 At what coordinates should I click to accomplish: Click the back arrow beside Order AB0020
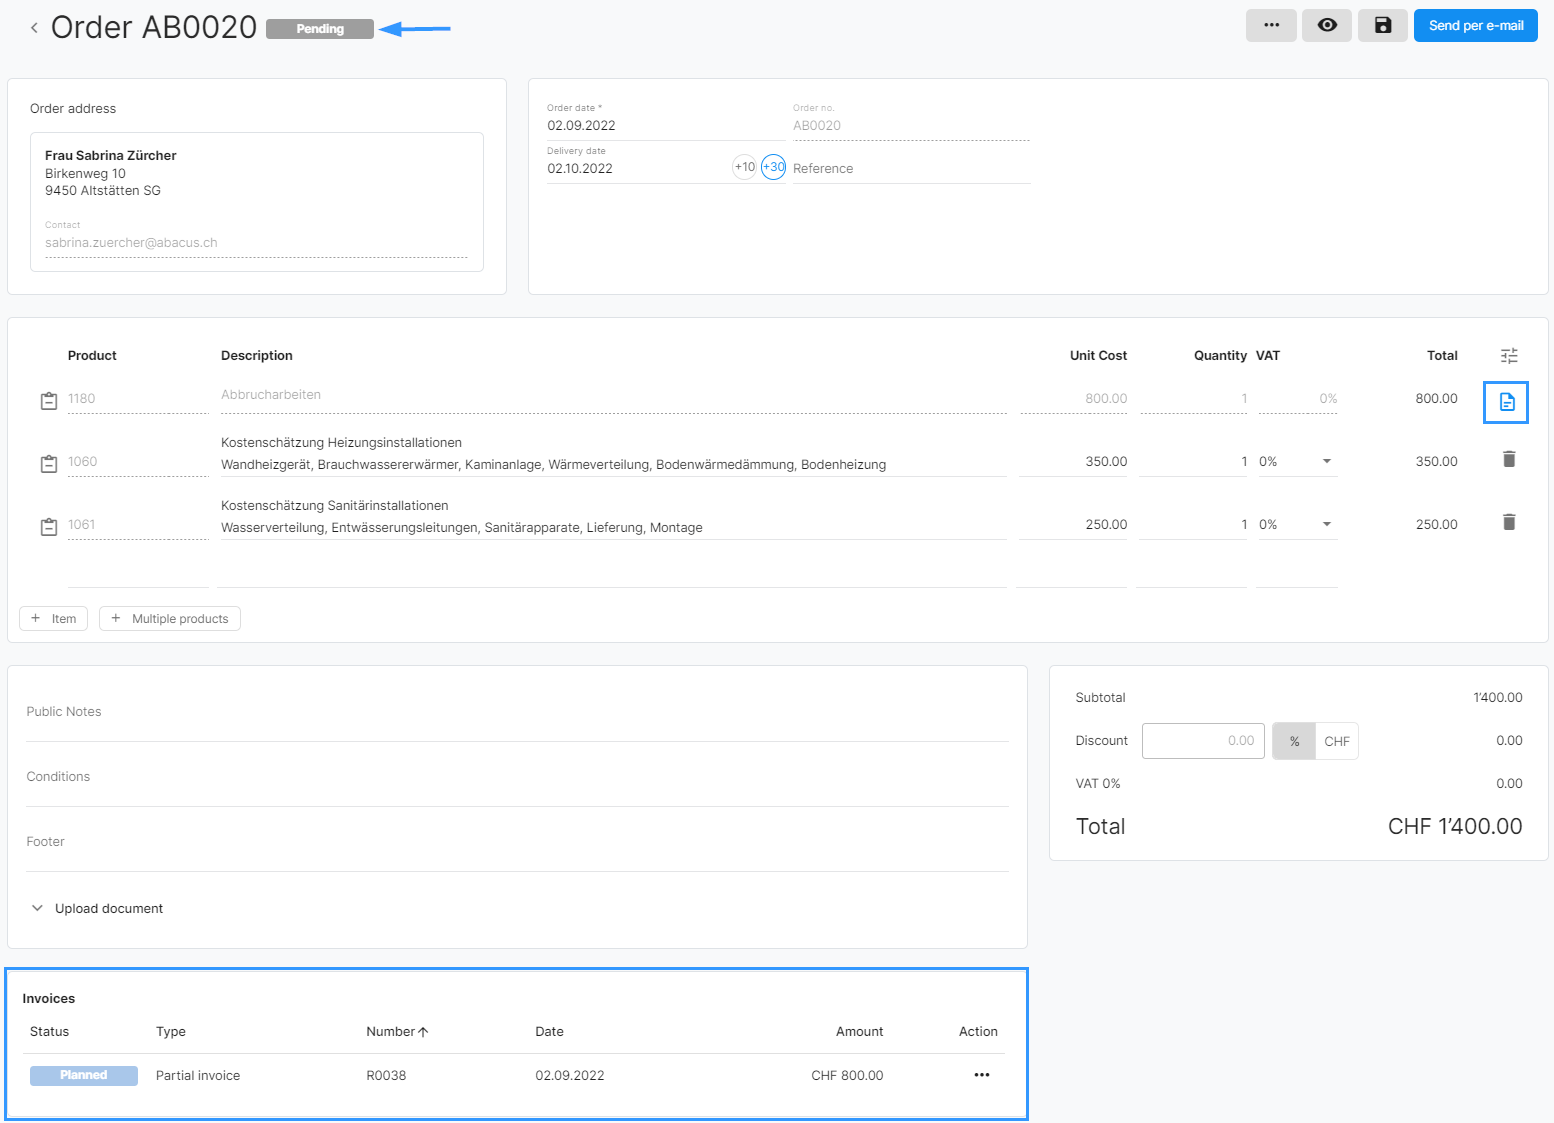pyautogui.click(x=34, y=28)
